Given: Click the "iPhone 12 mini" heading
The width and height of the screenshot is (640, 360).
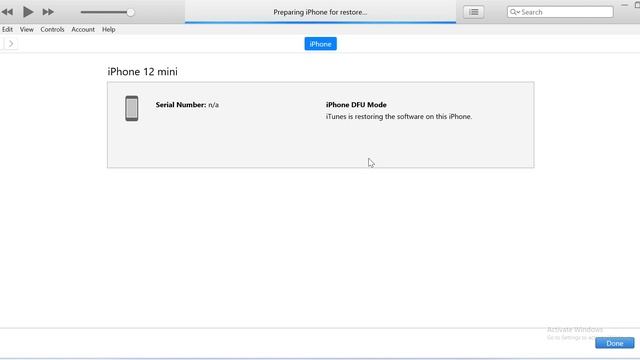Looking at the screenshot, I should click(142, 72).
